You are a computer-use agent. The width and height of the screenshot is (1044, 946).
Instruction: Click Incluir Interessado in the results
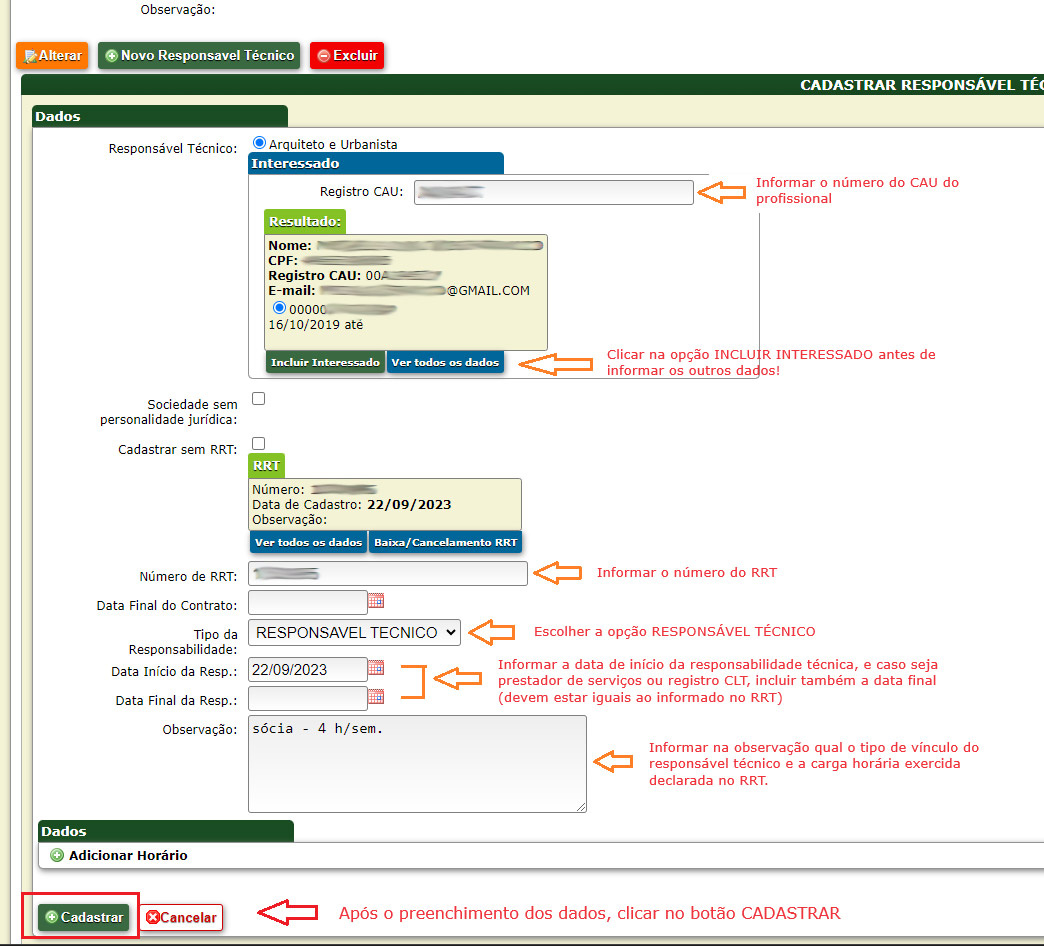[325, 362]
